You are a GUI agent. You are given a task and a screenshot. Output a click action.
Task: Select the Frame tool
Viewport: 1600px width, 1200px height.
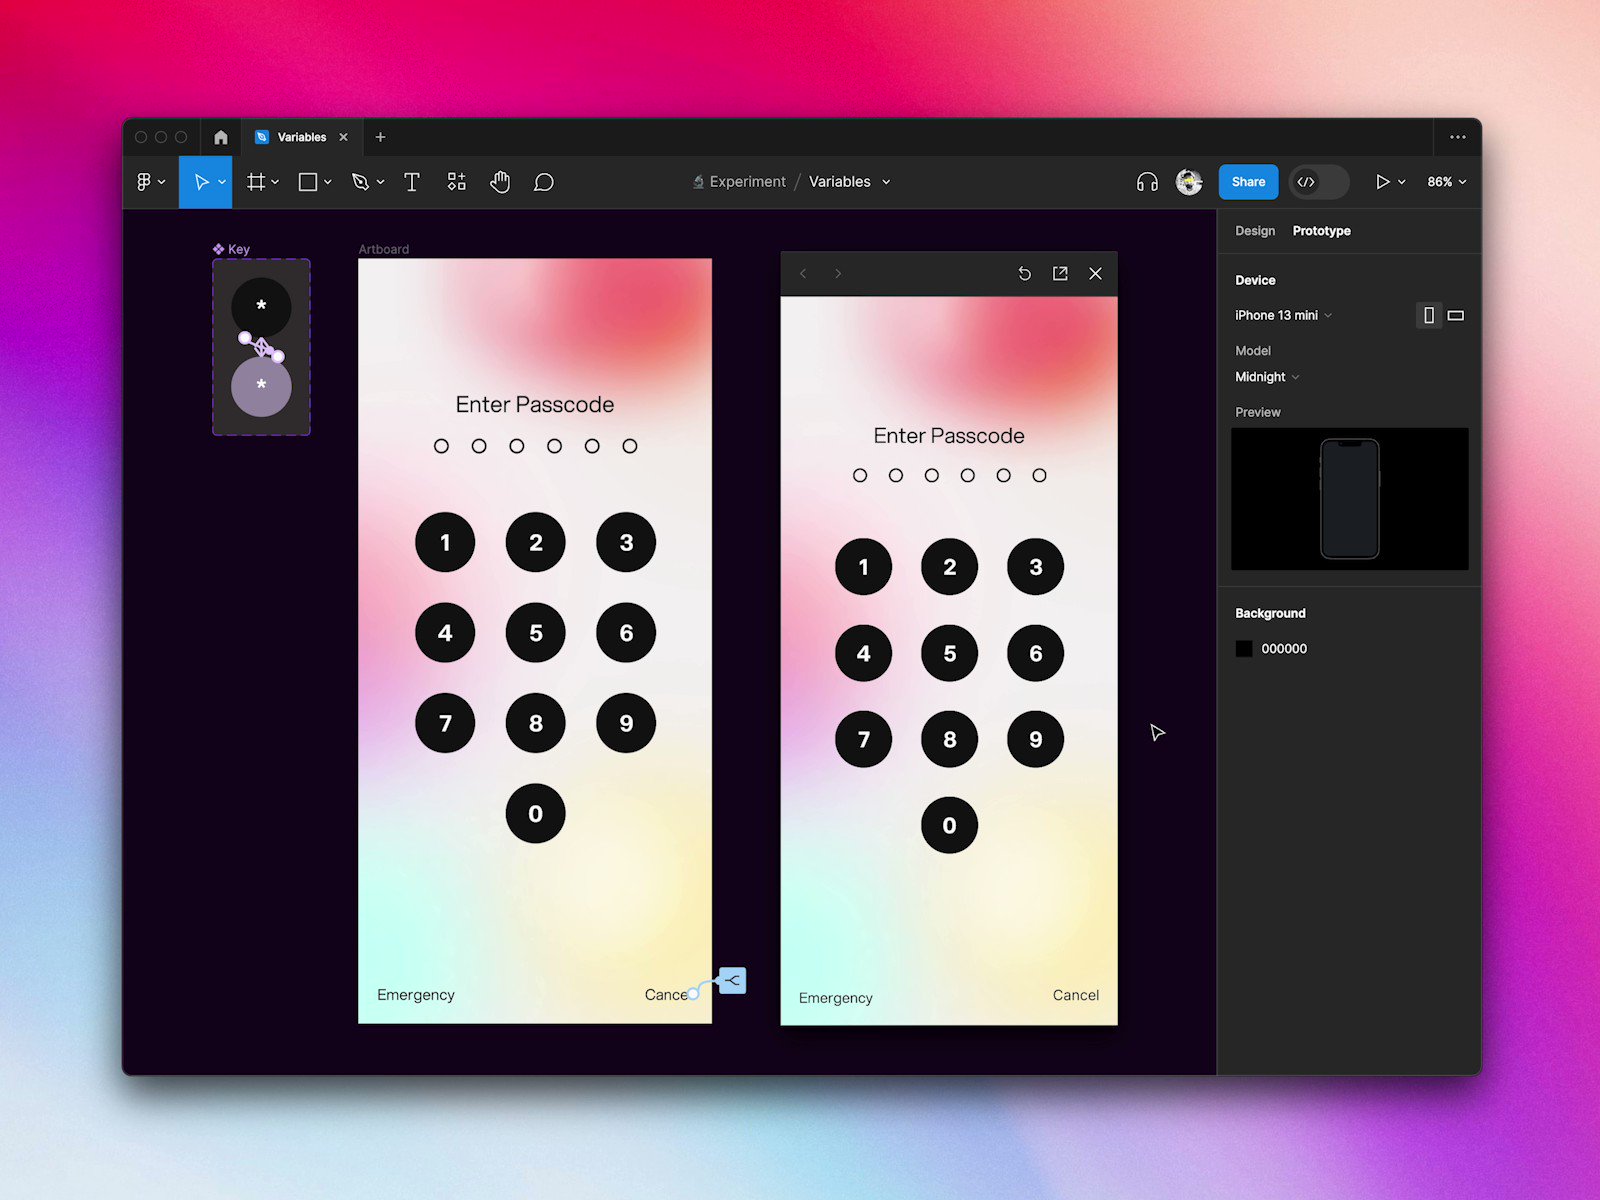click(257, 181)
